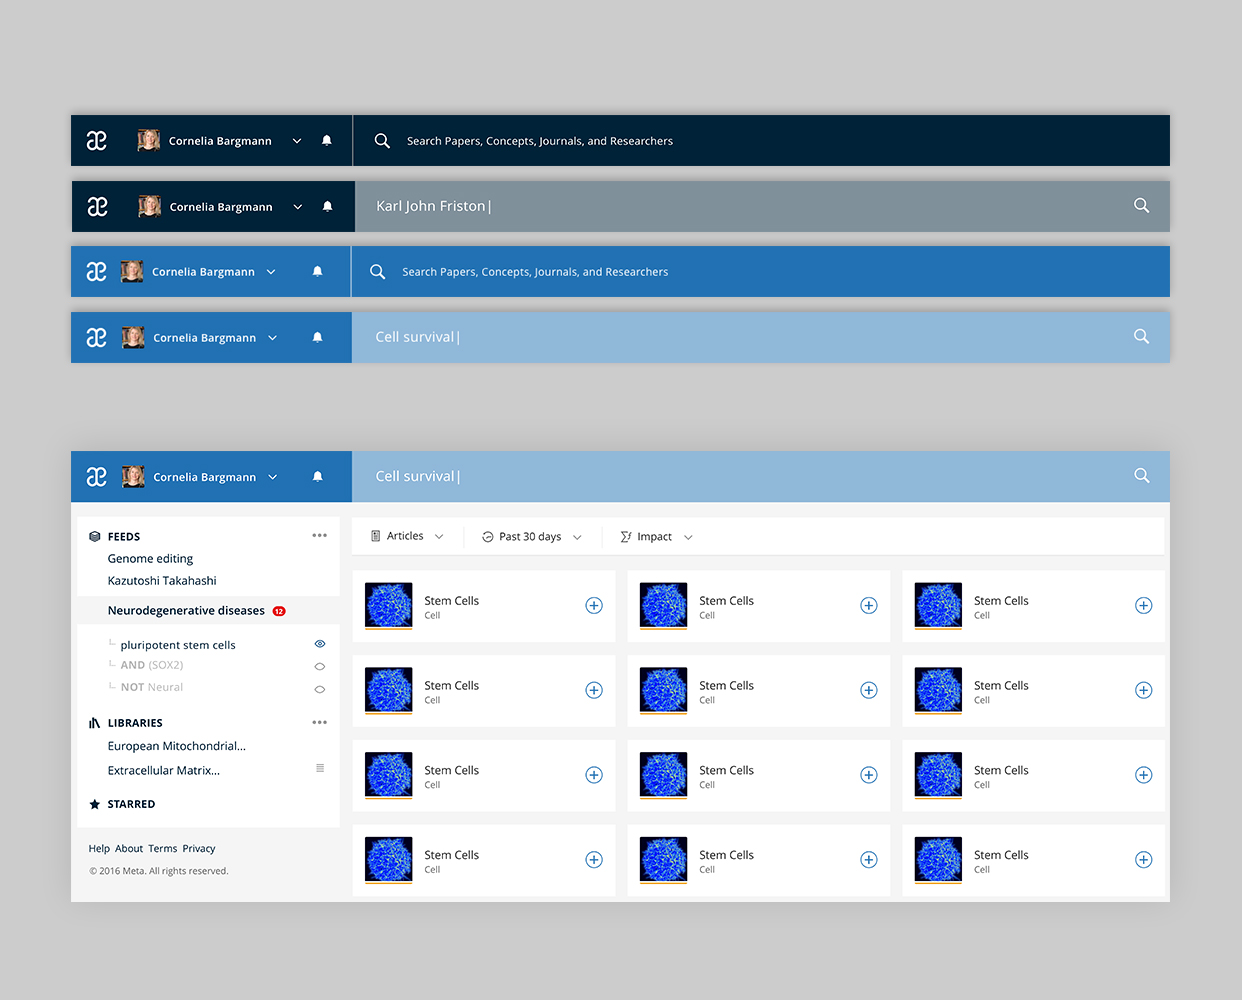Open the Help link in footer
Viewport: 1242px width, 1000px height.
[x=99, y=849]
